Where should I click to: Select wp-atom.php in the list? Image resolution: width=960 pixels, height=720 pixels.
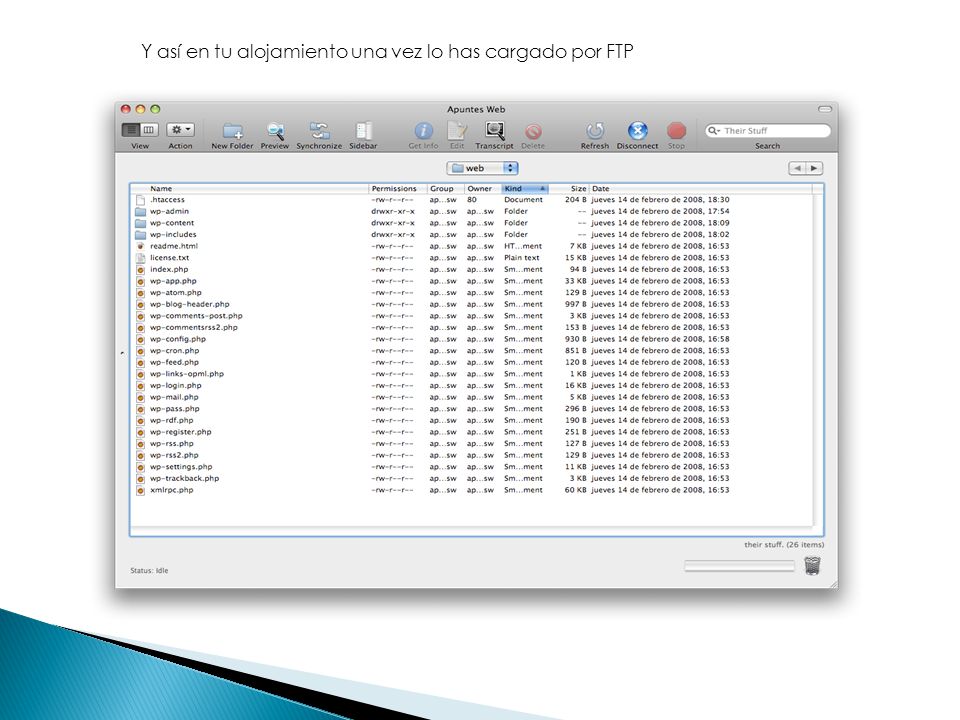[471, 293]
